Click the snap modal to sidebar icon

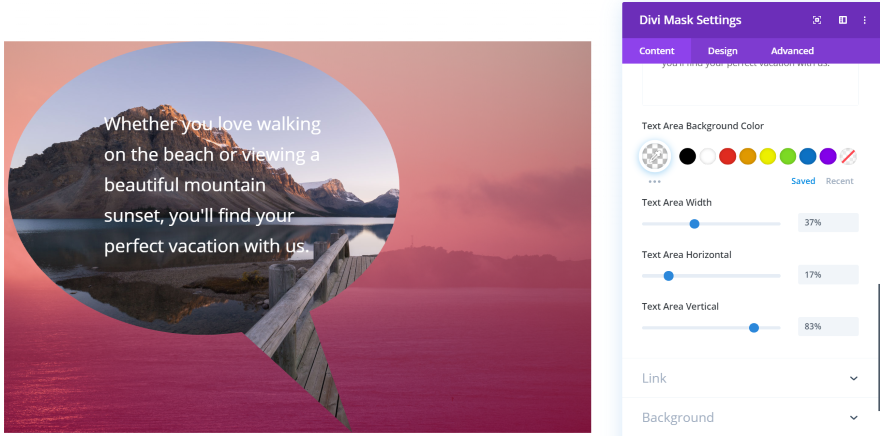tap(843, 20)
